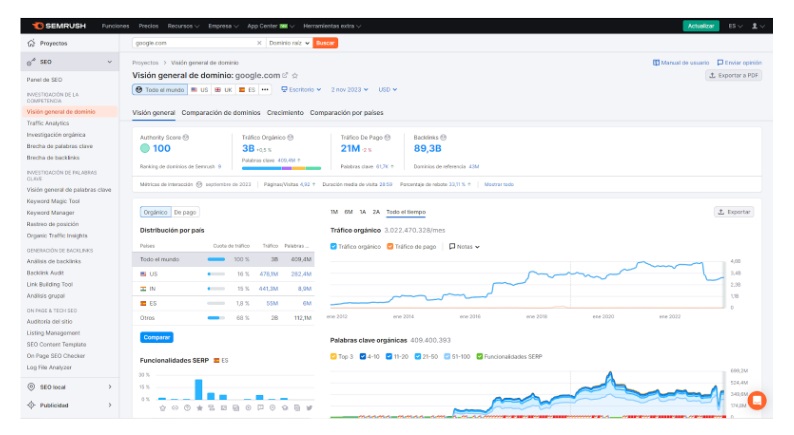Open Herramientas extra dropdown
Image resolution: width=794 pixels, height=435 pixels.
[332, 26]
